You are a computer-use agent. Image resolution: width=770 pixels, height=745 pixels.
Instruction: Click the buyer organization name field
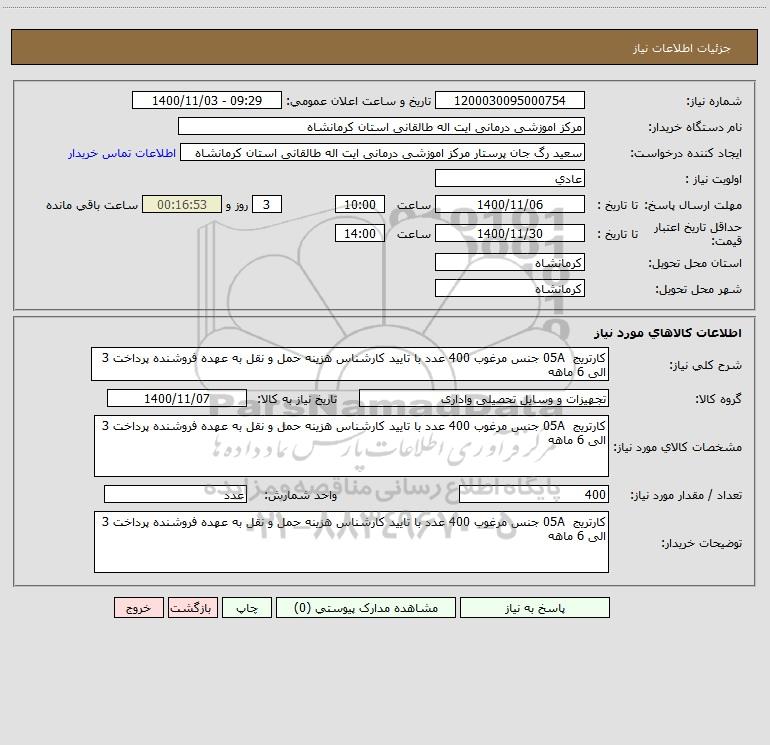point(381,126)
